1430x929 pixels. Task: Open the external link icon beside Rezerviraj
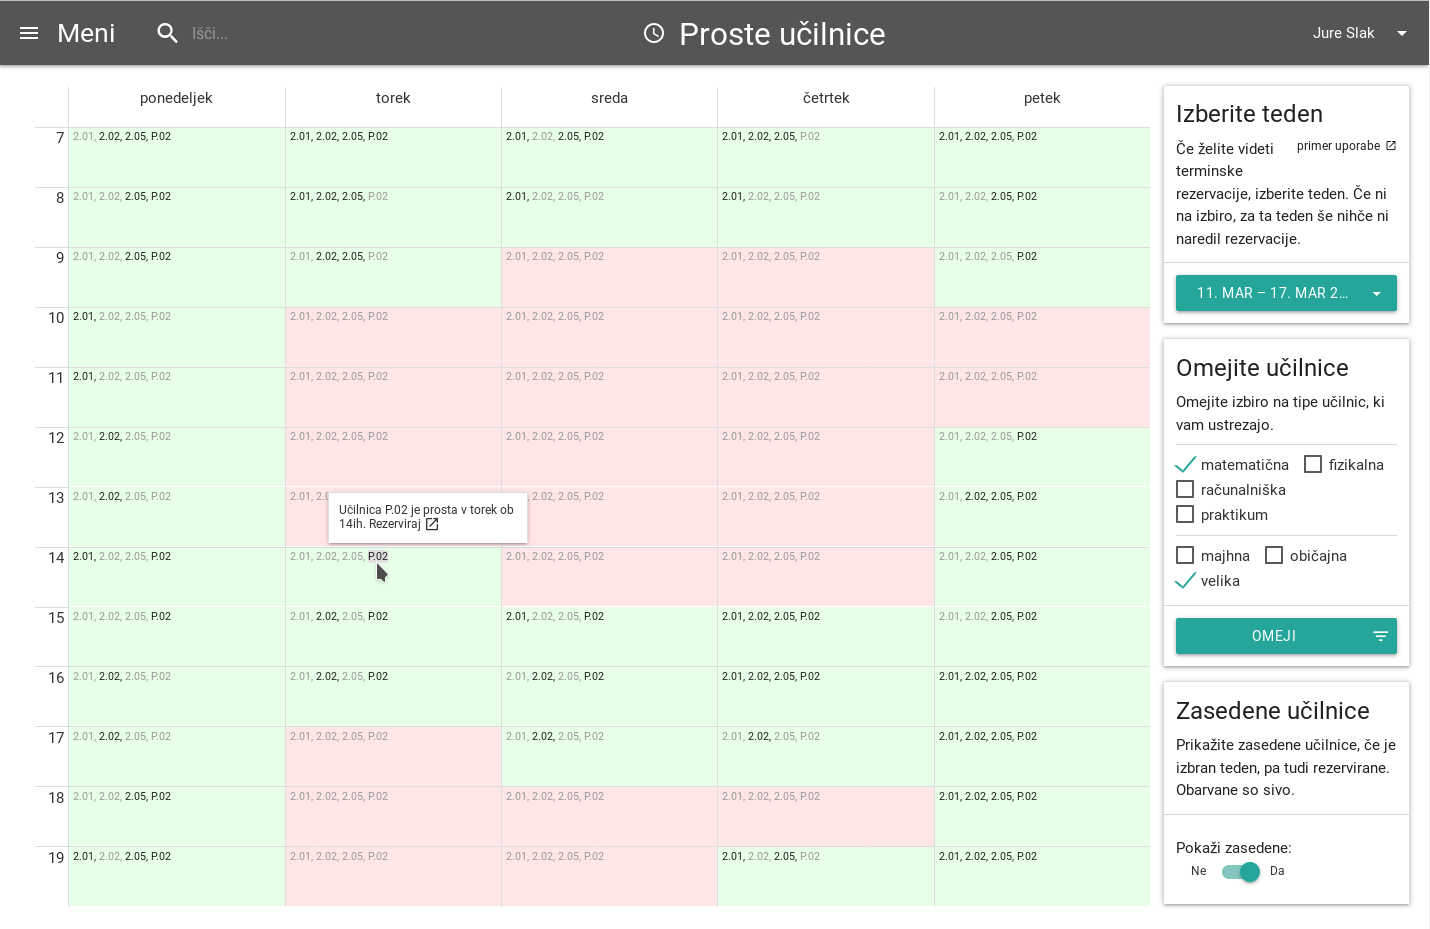coord(432,524)
